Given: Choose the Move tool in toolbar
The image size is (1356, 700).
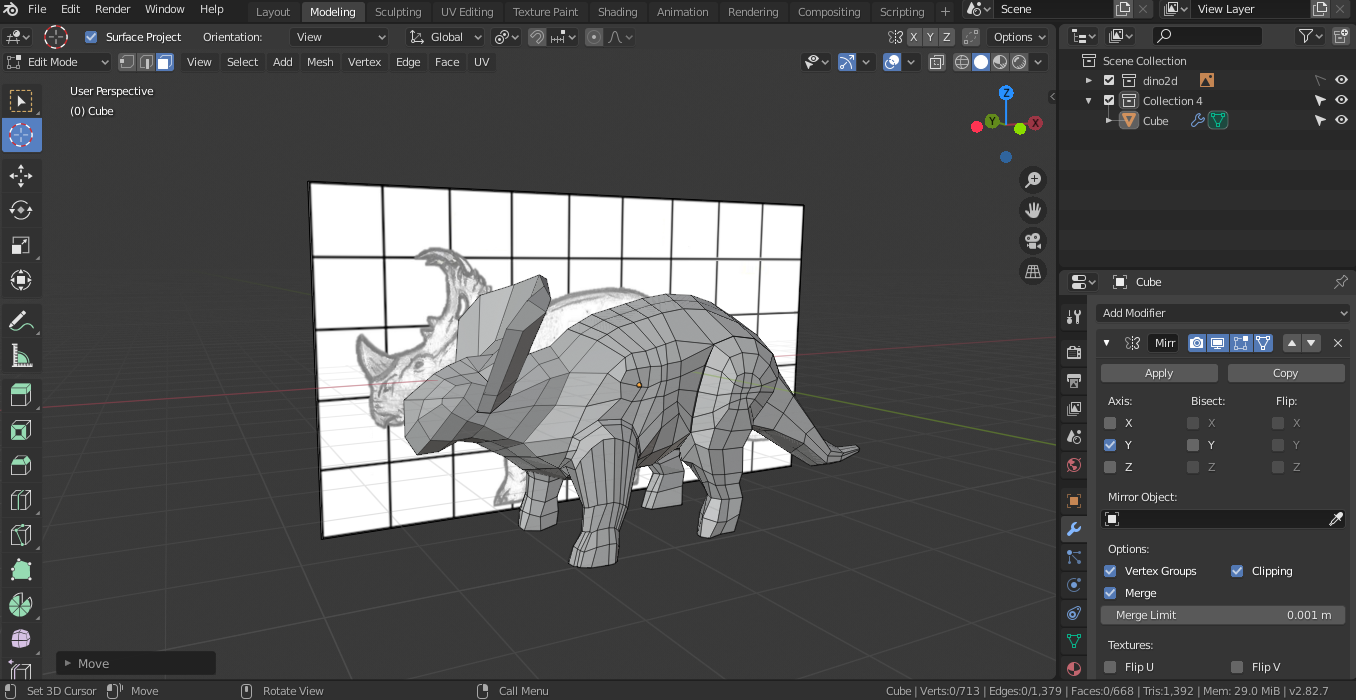Looking at the screenshot, I should point(21,176).
